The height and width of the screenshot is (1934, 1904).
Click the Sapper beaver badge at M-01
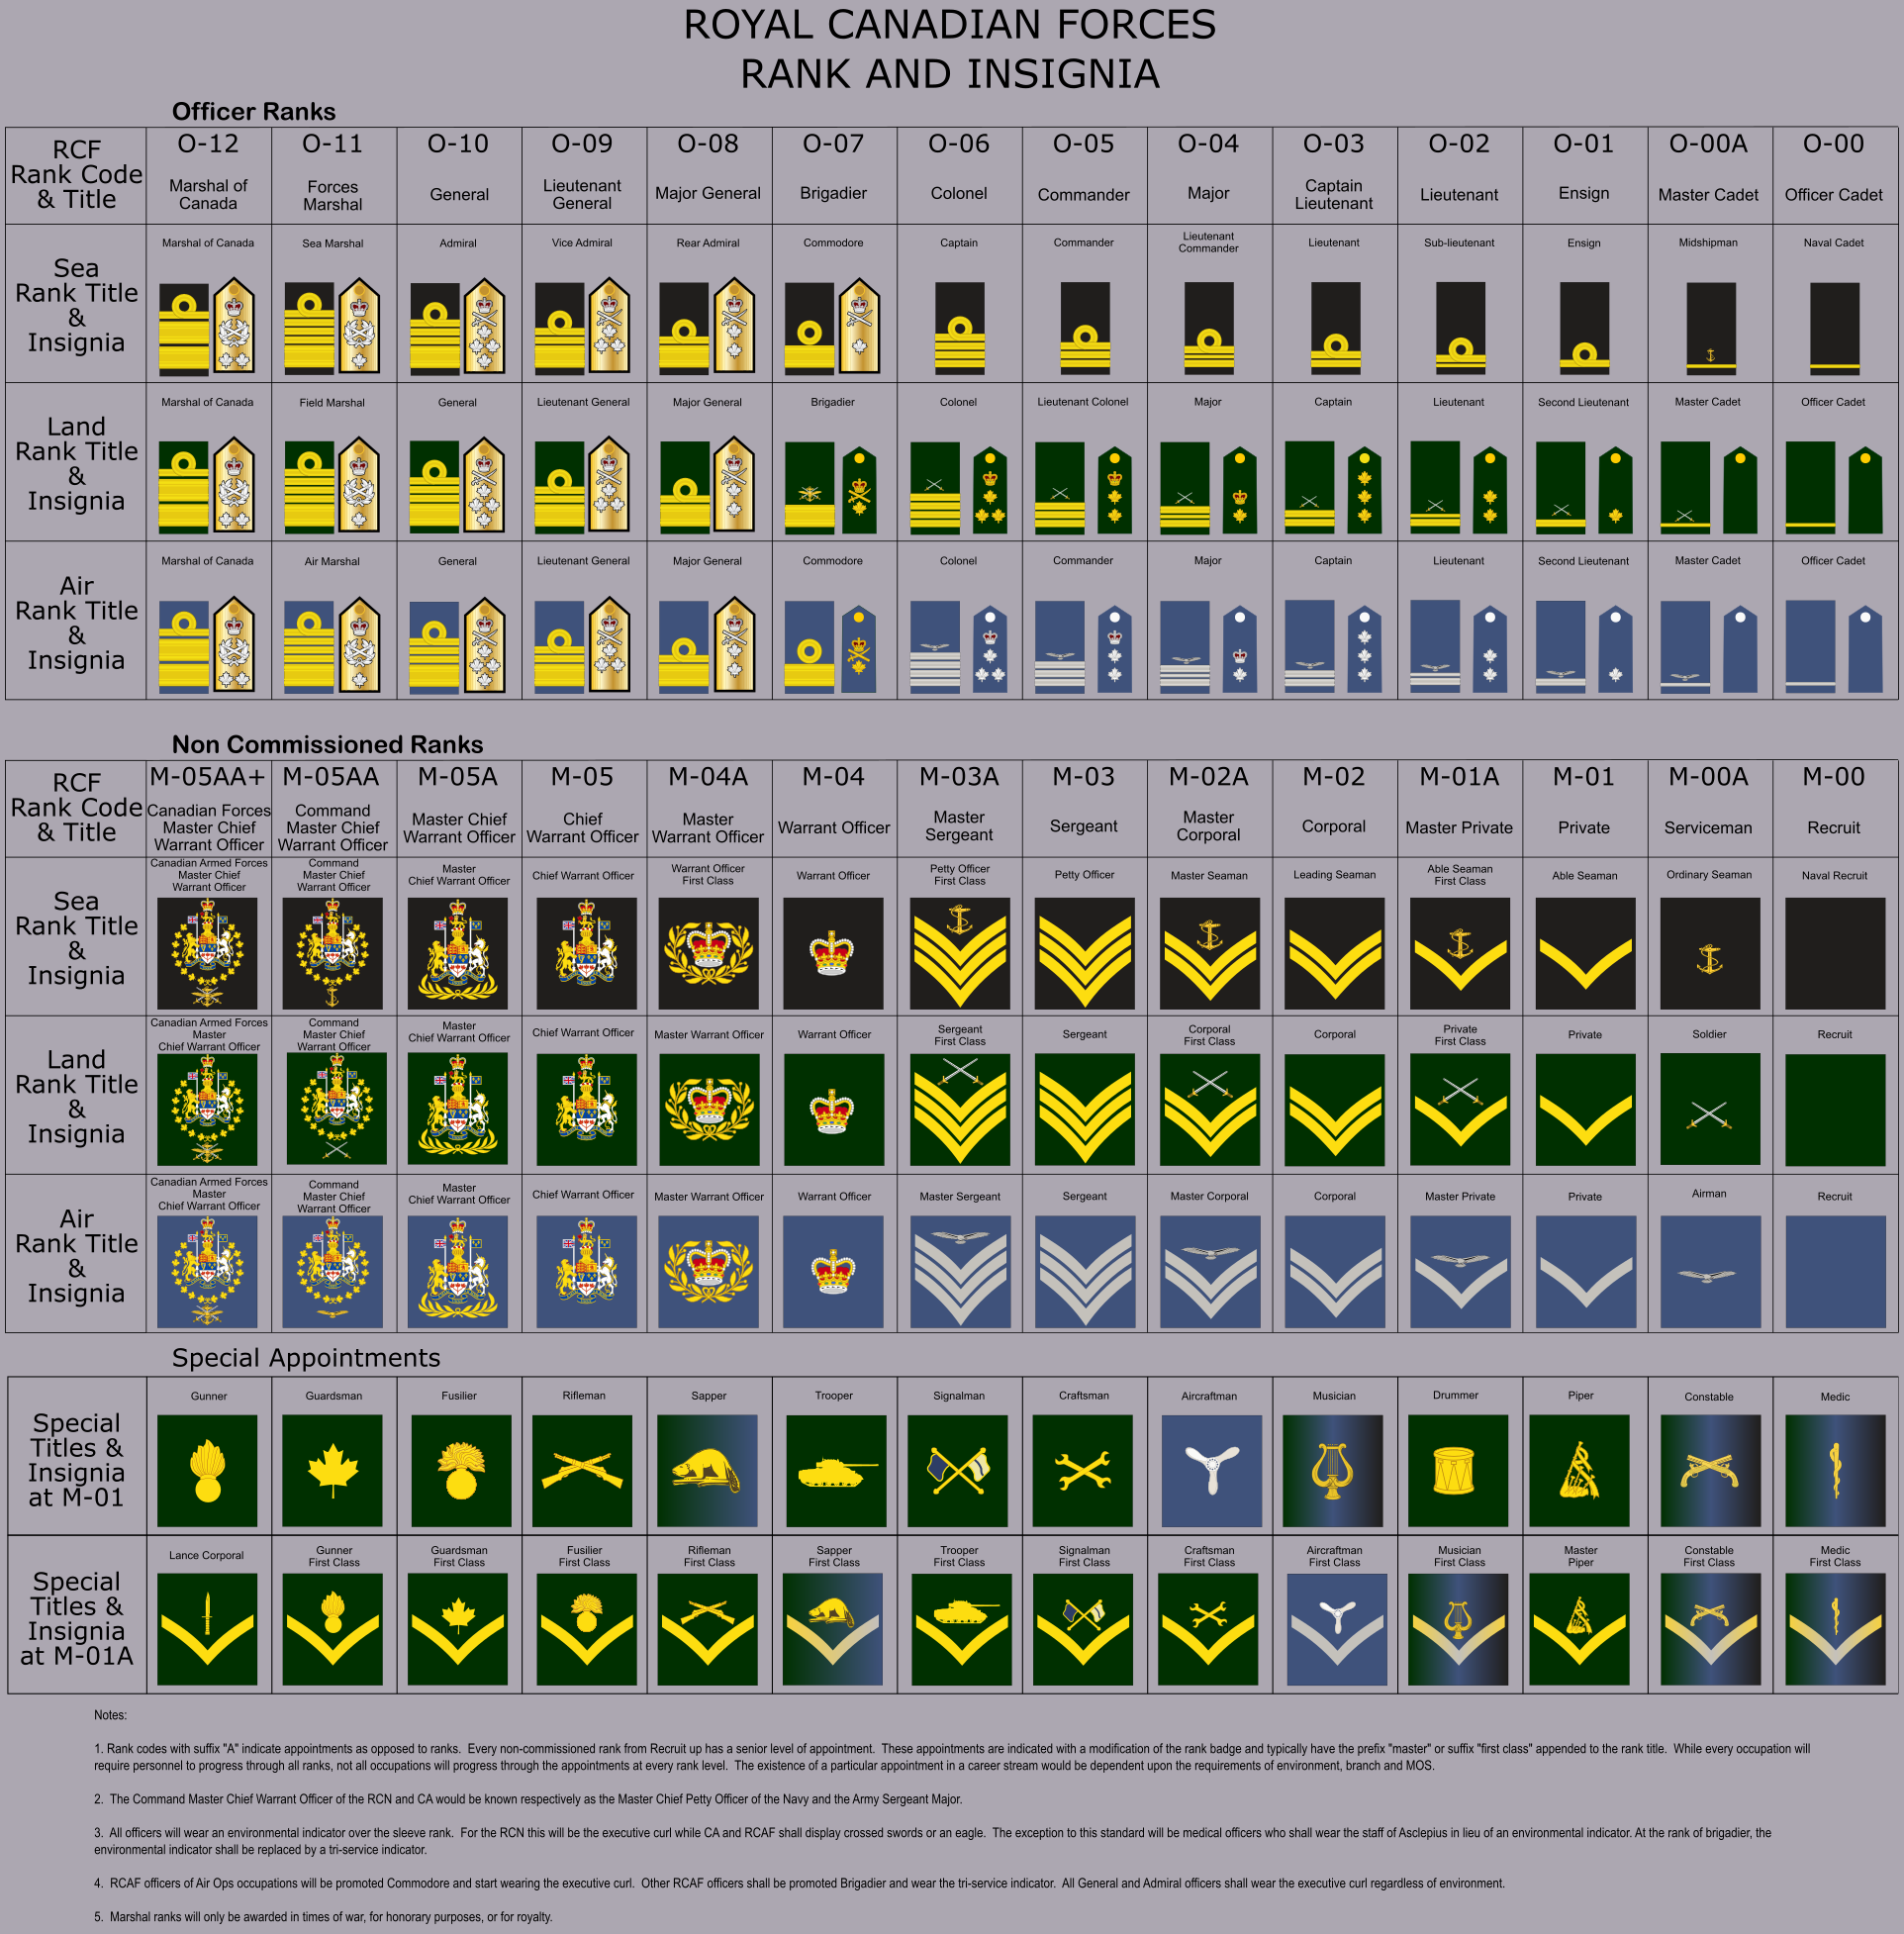click(709, 1470)
